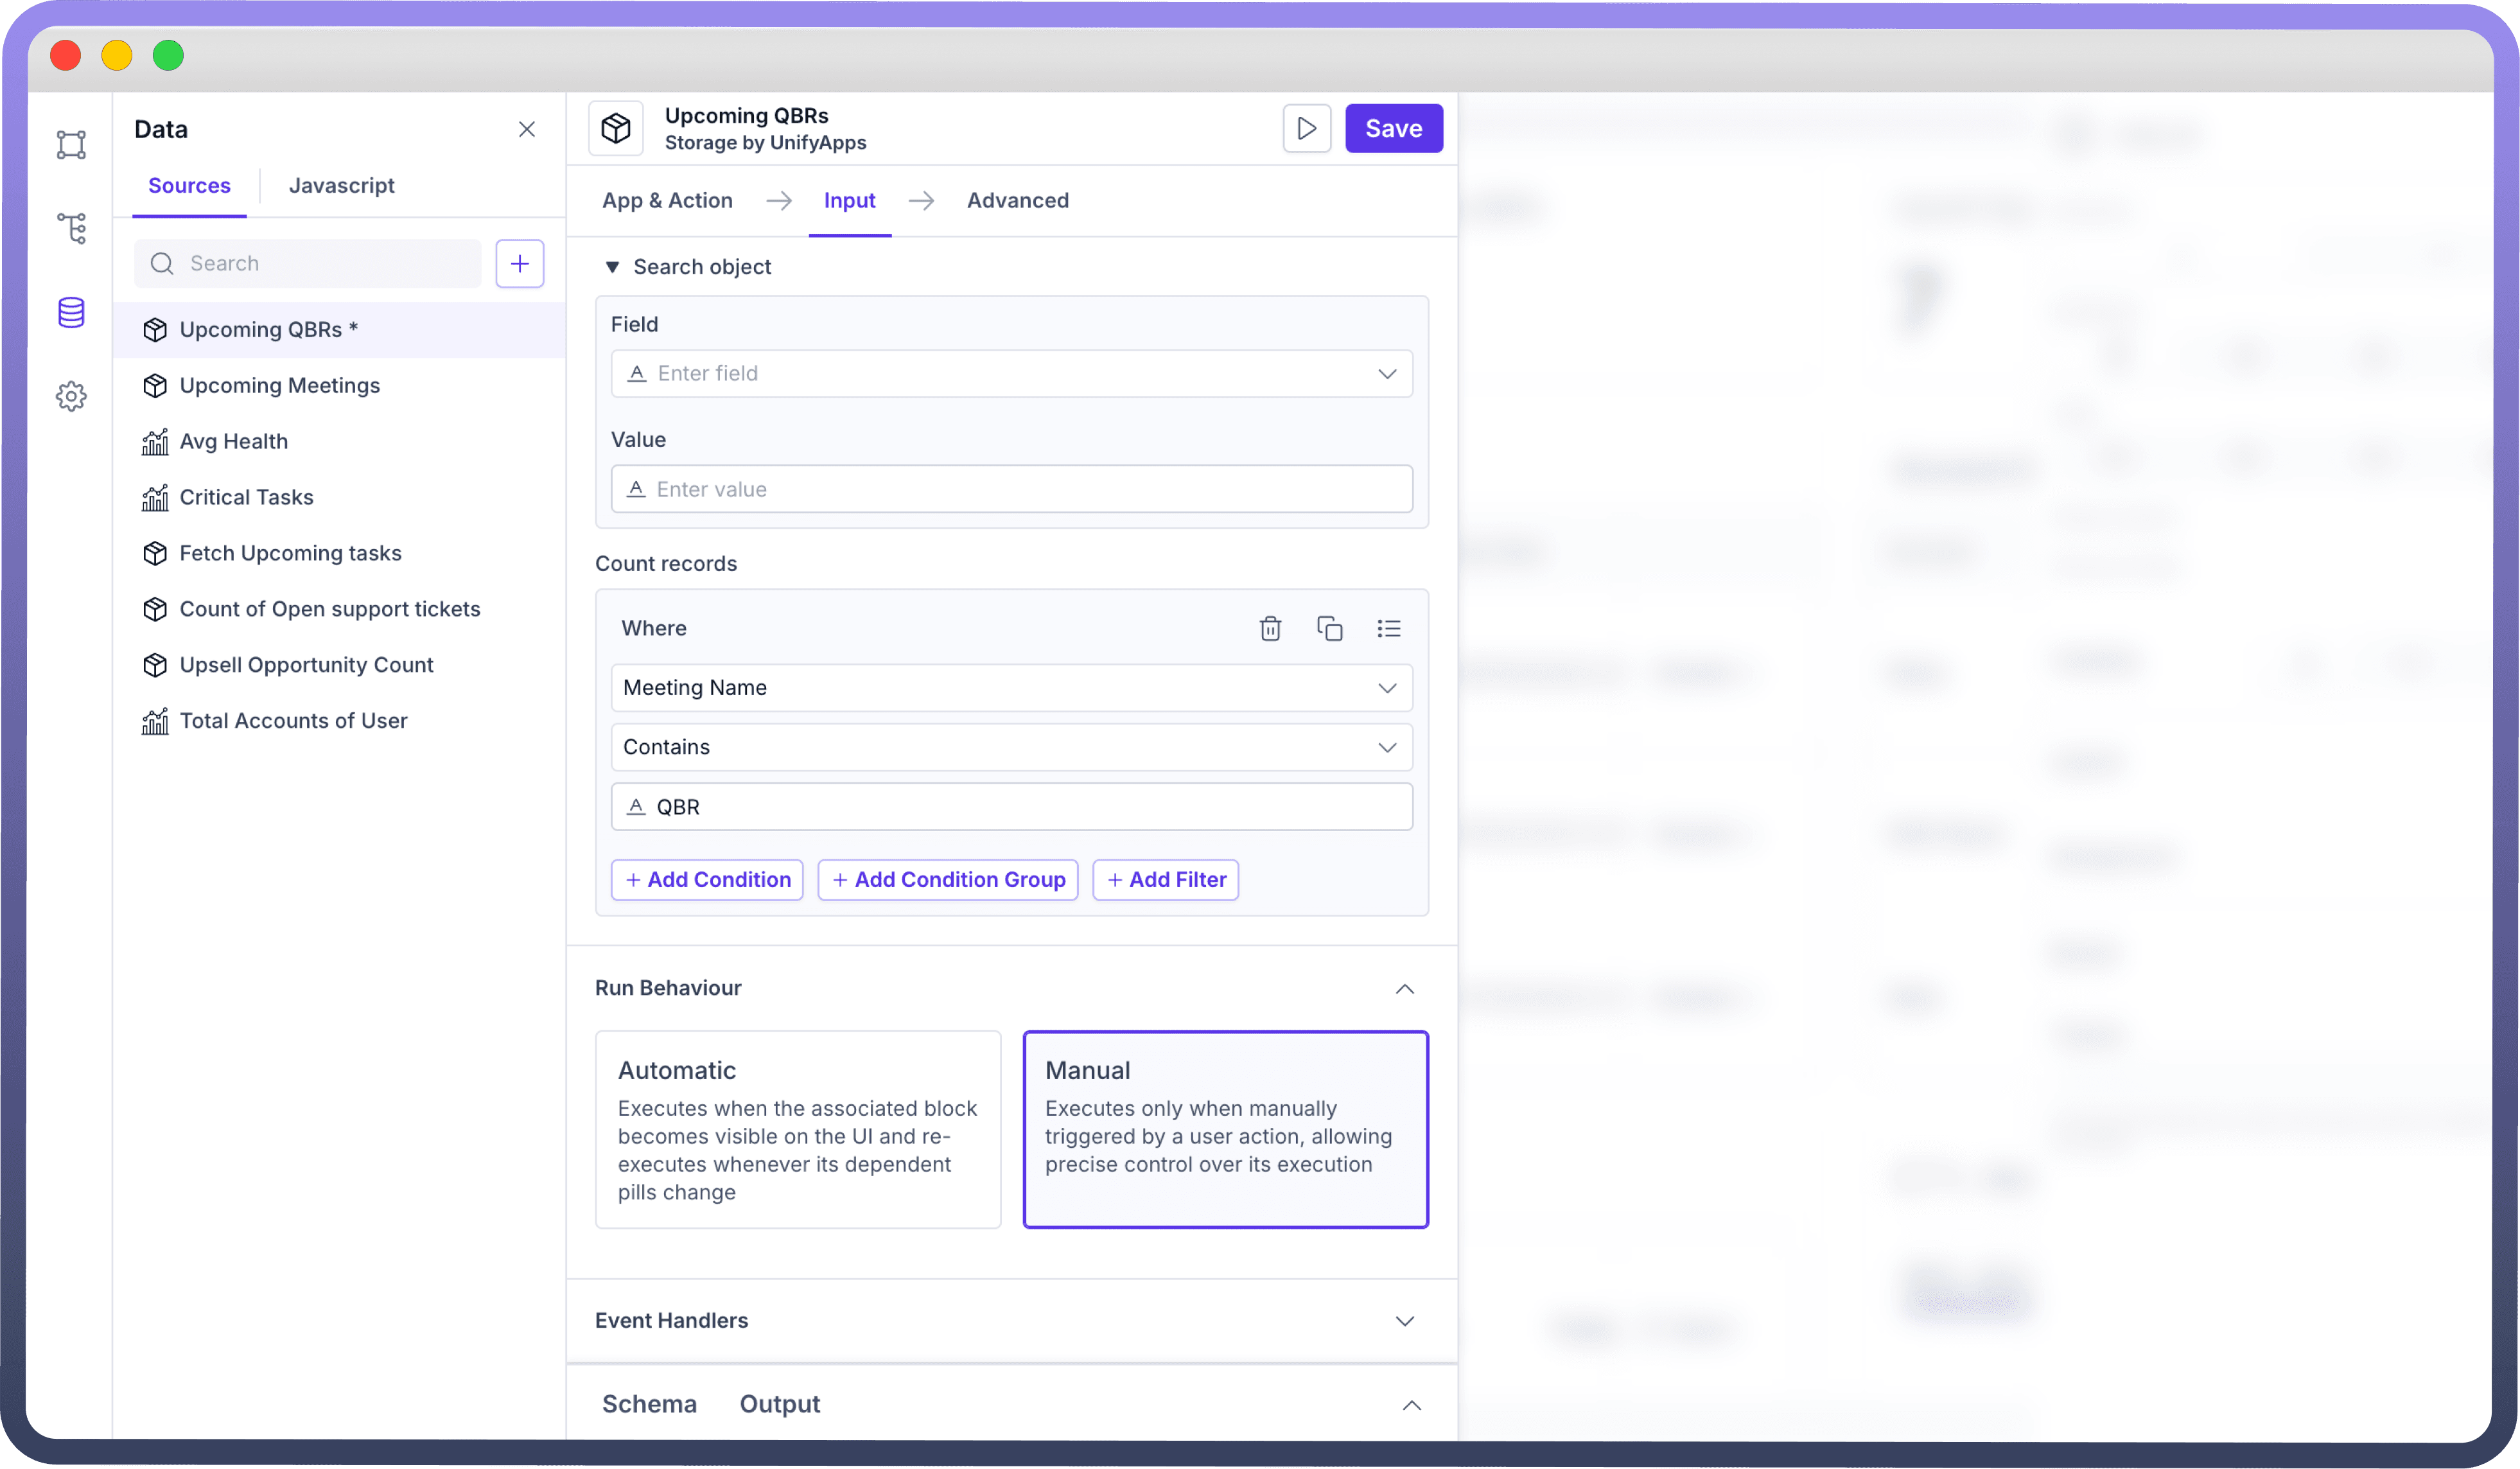The image size is (2520, 1469).
Task: Click the Enter value input field
Action: click(x=1011, y=489)
